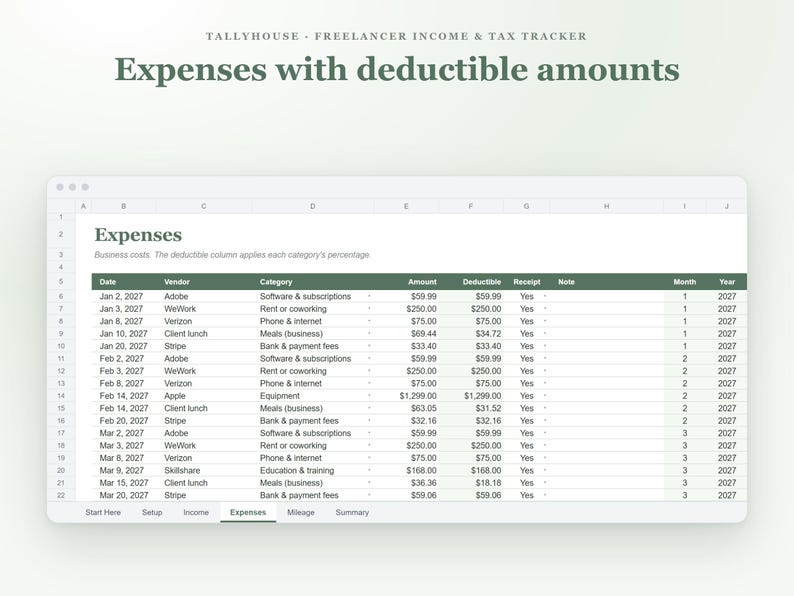Select row 22 header
794x596 pixels.
(x=61, y=495)
